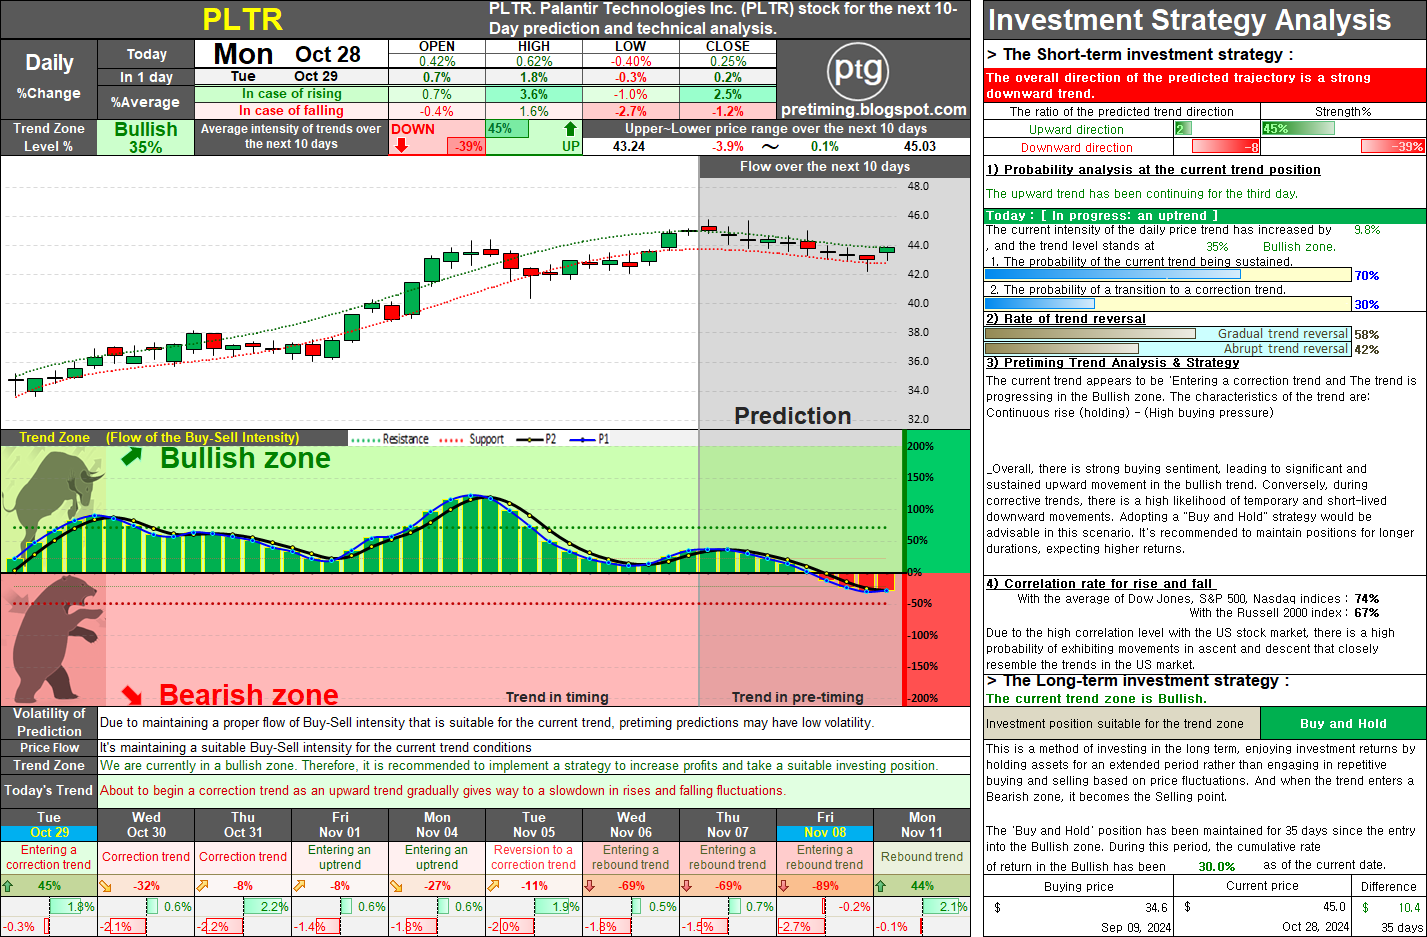Click the 'Flow over the next 10 days' header
This screenshot has width=1427, height=937.
825,166
